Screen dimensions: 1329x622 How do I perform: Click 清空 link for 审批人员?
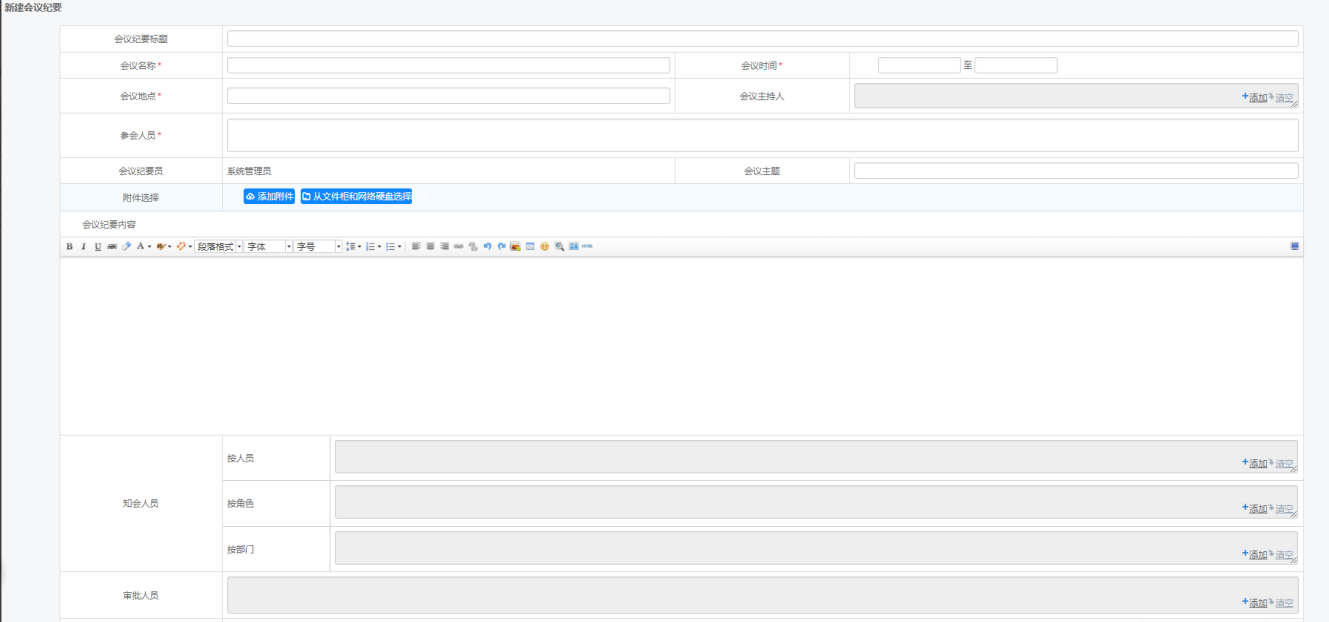coord(1284,603)
